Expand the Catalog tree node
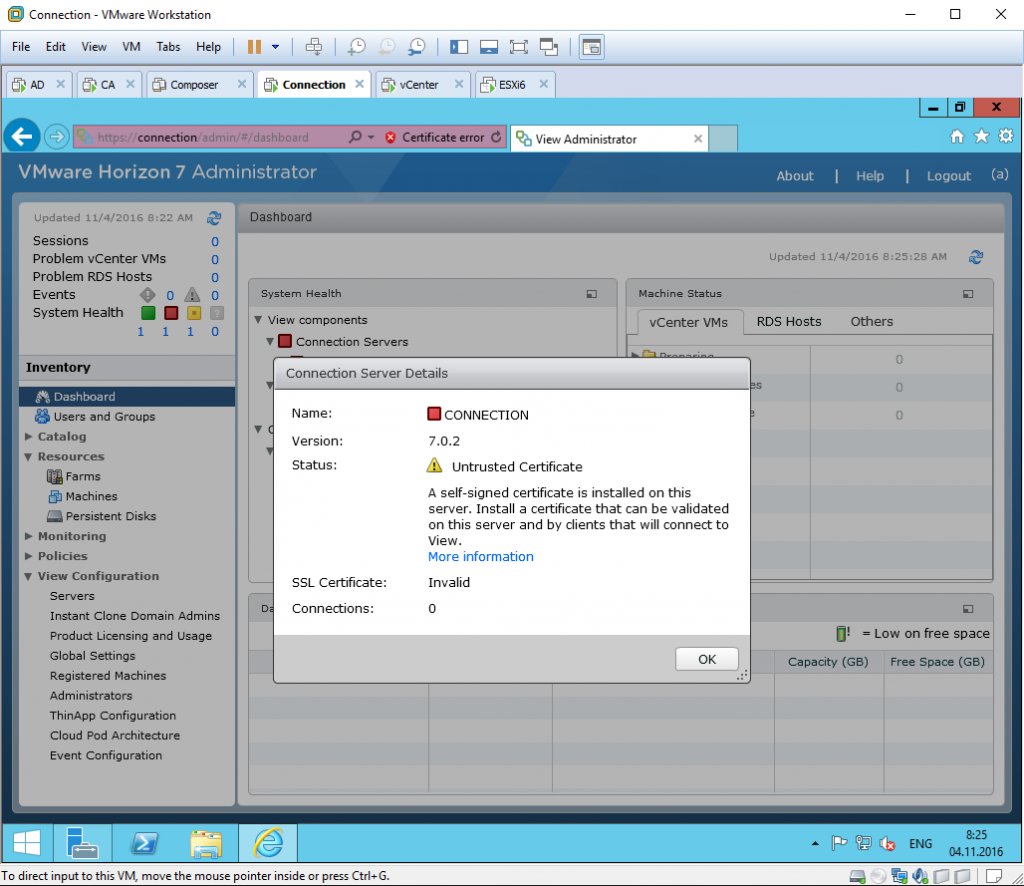The width and height of the screenshot is (1024, 886). 29,436
